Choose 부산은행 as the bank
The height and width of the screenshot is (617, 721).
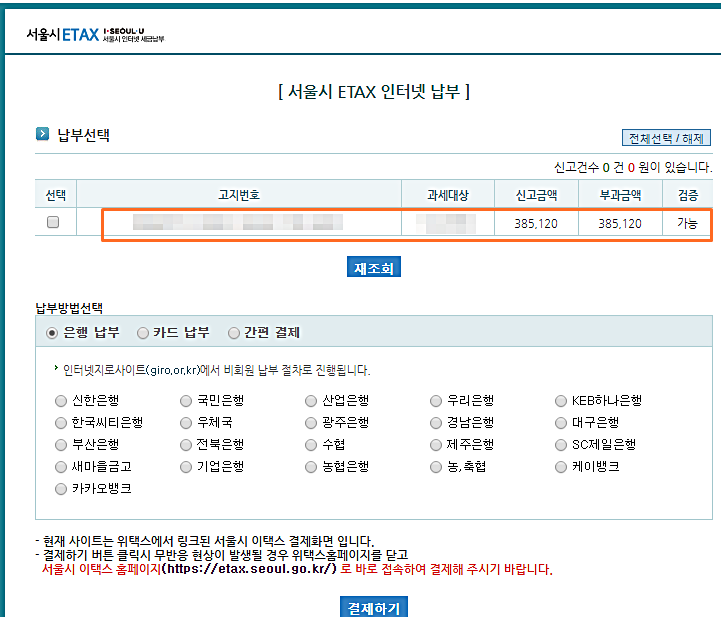click(x=61, y=445)
